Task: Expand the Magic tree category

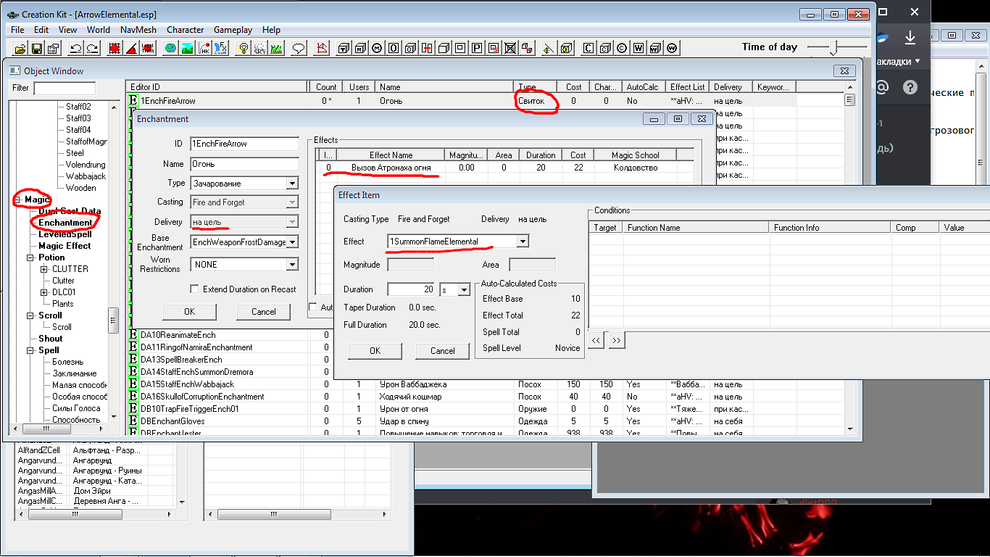Action: point(17,200)
